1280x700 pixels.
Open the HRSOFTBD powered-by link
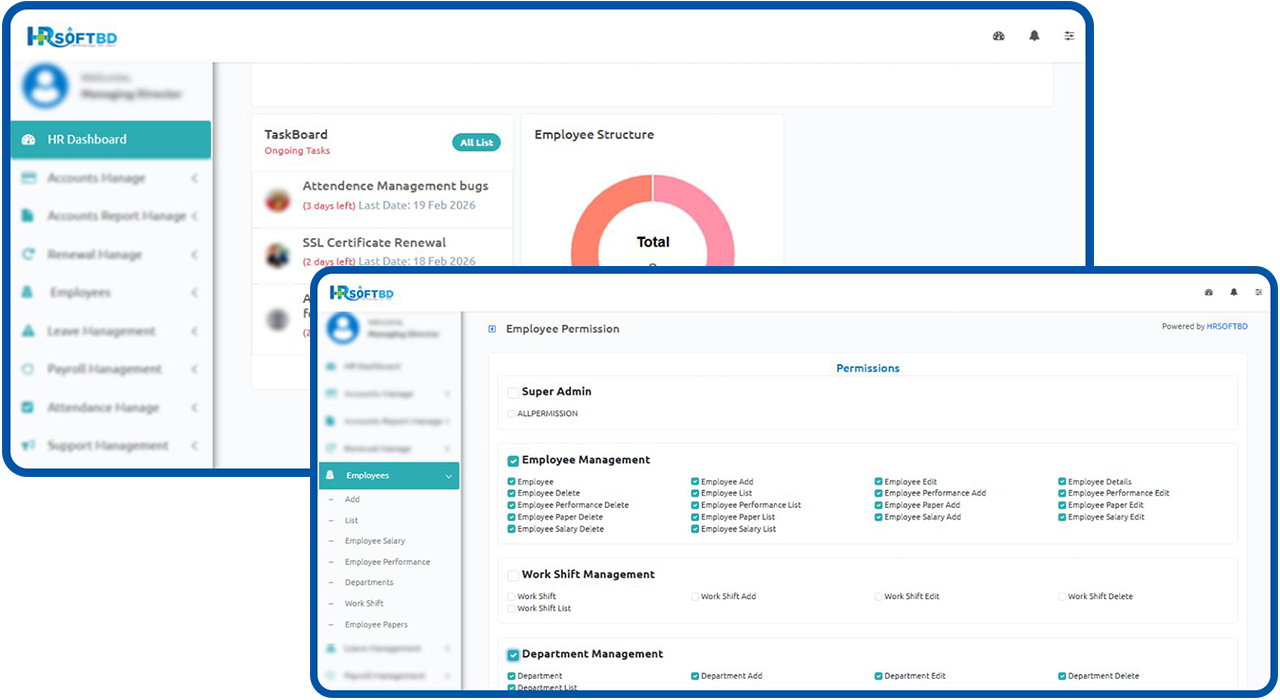click(1227, 327)
